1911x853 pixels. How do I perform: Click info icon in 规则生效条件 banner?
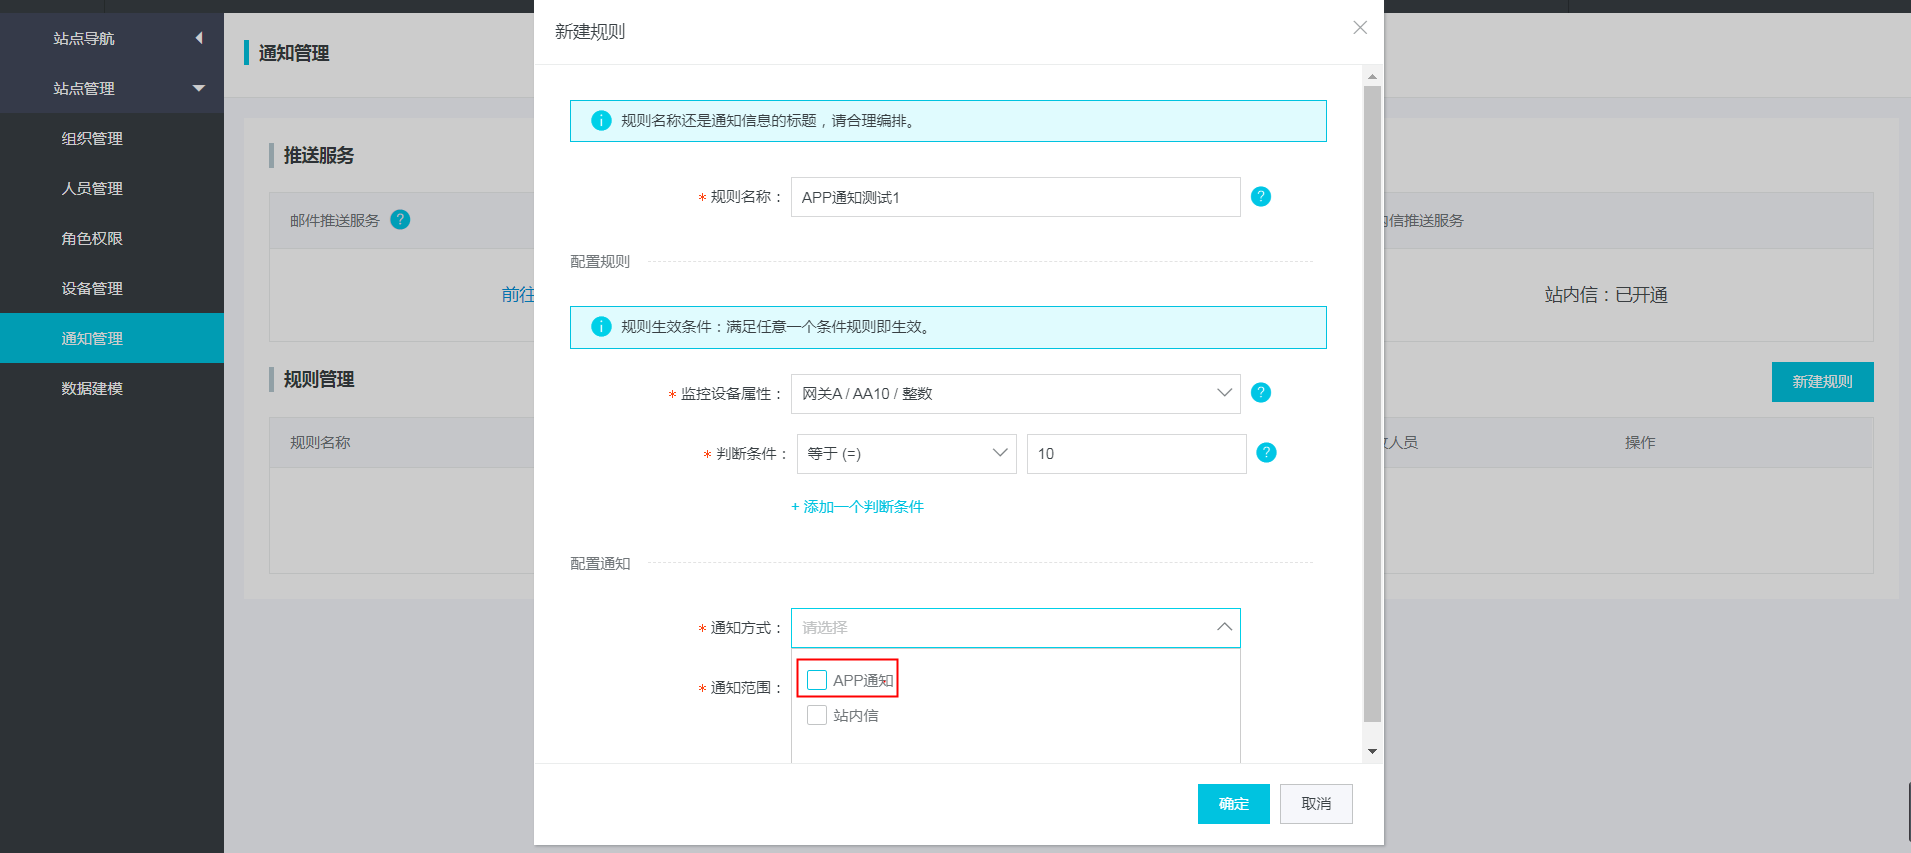[601, 326]
